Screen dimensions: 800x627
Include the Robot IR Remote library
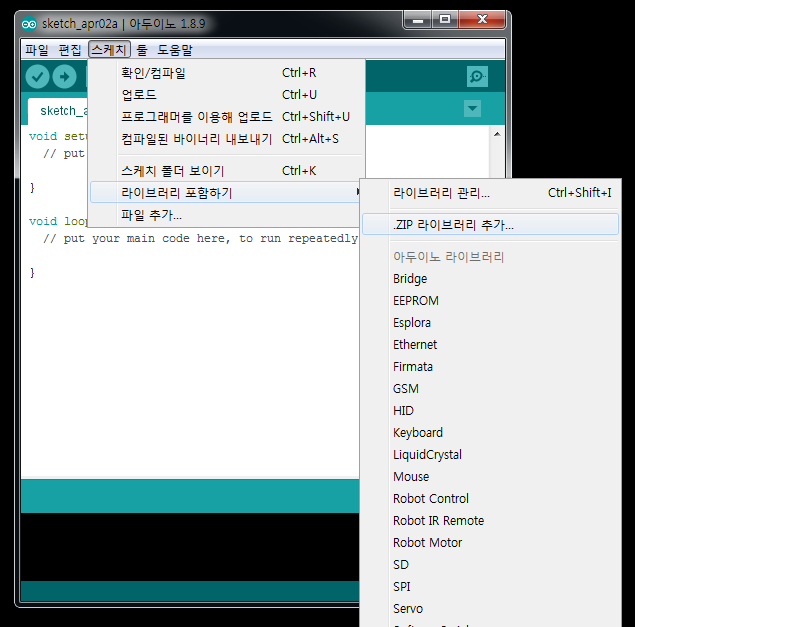(490, 520)
